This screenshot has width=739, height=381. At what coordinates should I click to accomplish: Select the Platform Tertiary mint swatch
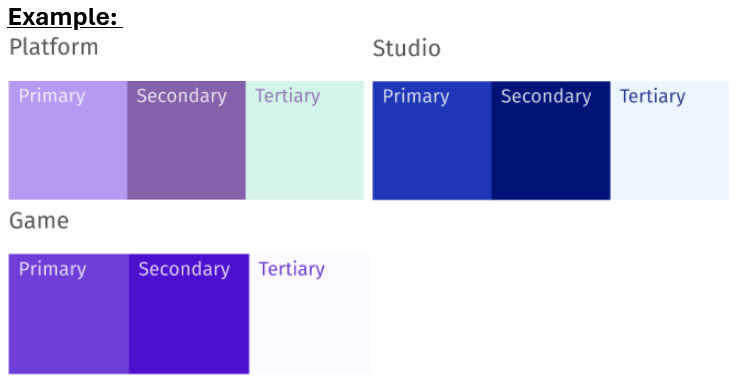click(x=305, y=140)
